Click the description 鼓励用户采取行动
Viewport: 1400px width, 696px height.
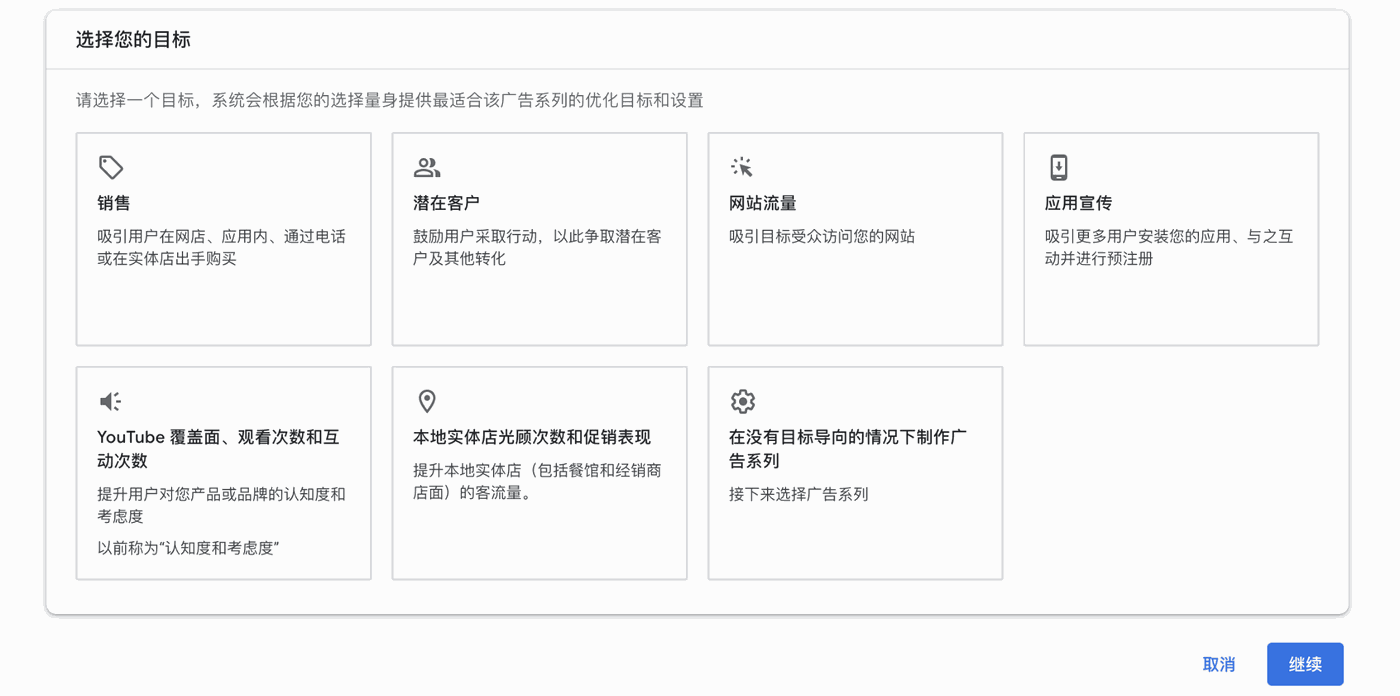coord(537,248)
